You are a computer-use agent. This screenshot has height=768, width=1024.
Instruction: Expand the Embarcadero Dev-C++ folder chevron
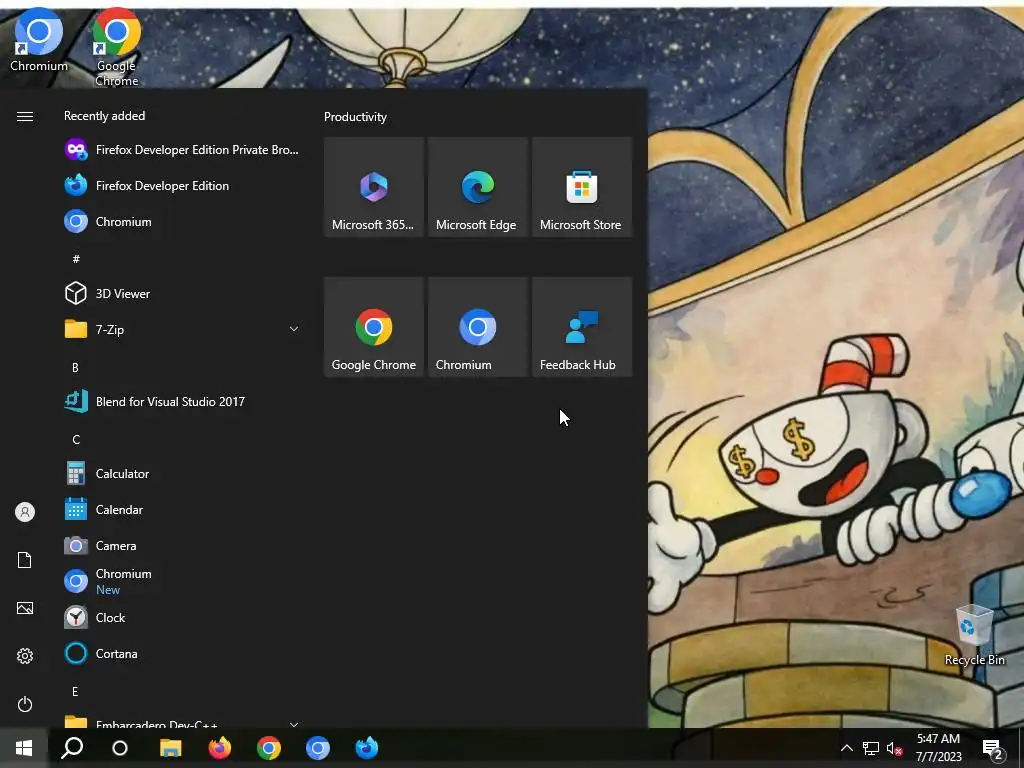point(294,724)
